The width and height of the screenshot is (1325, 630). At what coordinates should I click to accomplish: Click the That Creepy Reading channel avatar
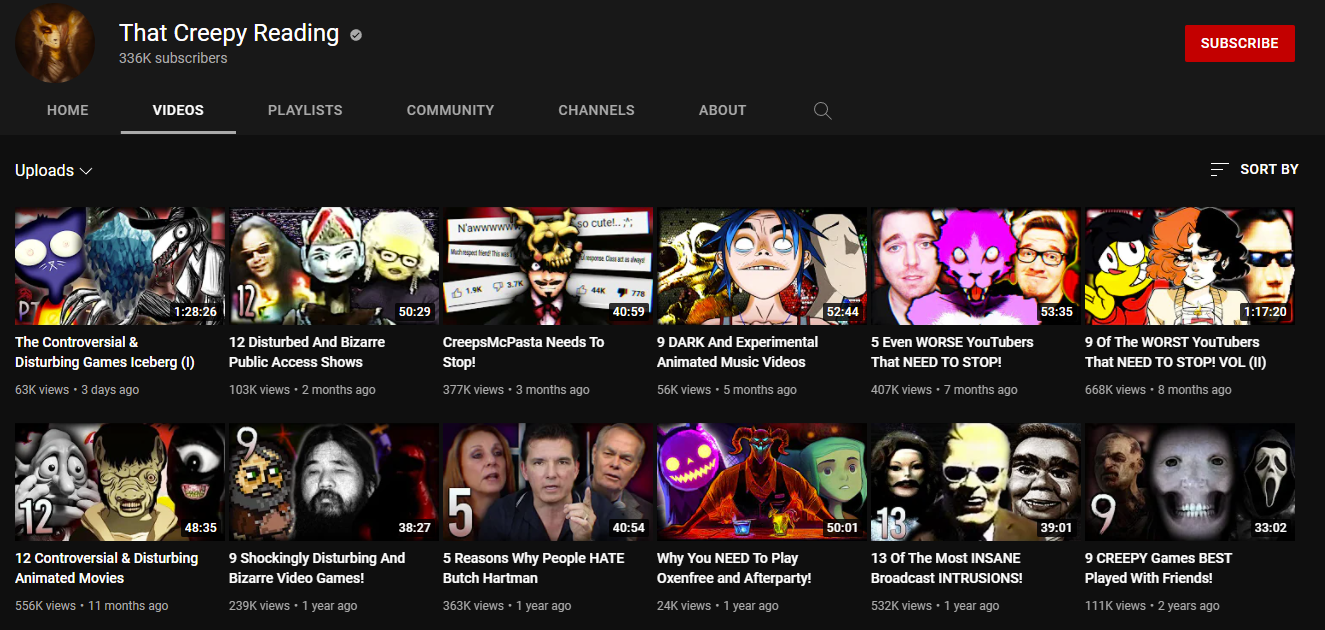pyautogui.click(x=55, y=44)
